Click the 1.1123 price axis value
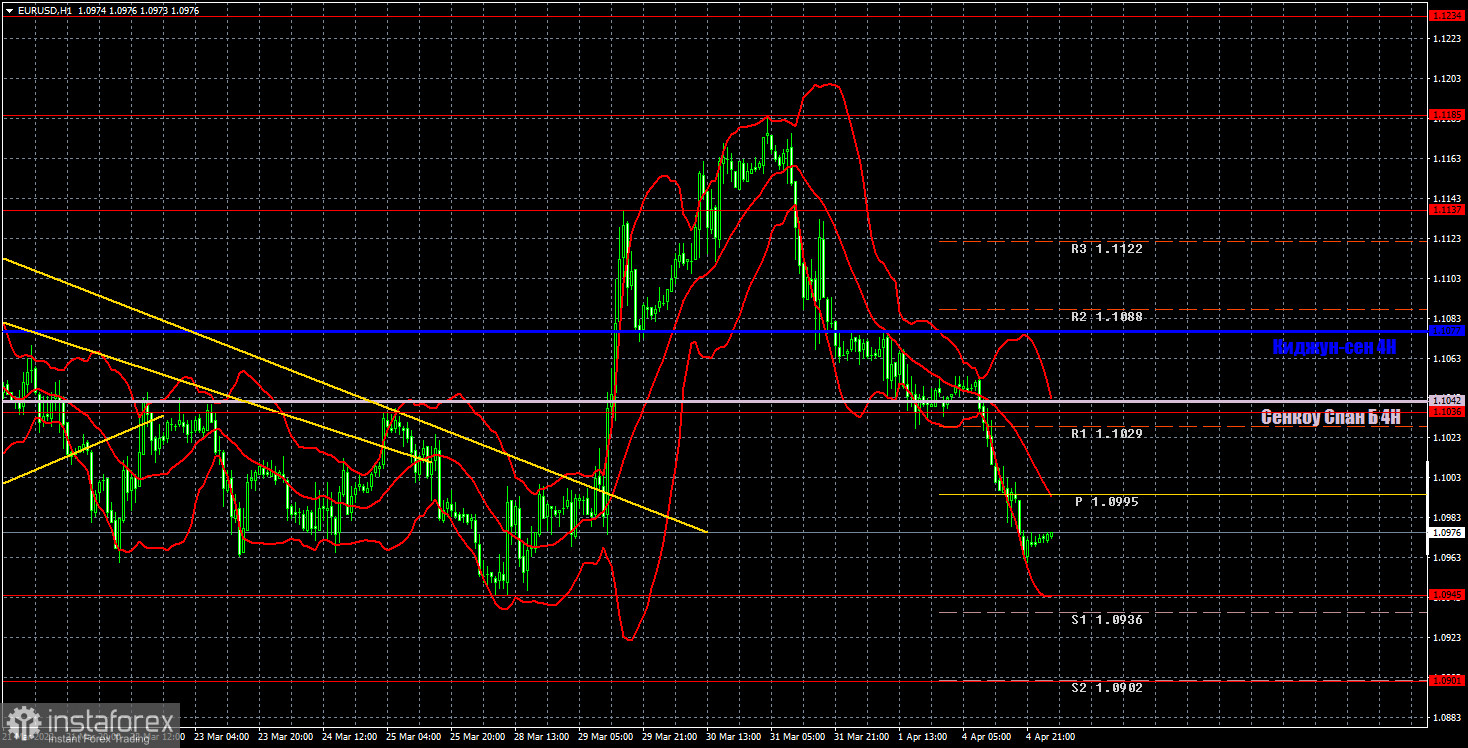 [1448, 238]
